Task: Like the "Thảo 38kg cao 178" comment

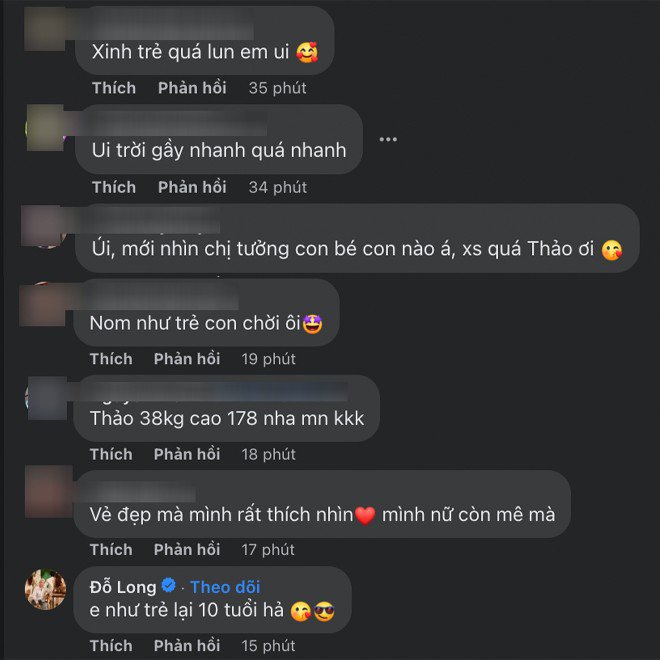Action: tap(111, 455)
